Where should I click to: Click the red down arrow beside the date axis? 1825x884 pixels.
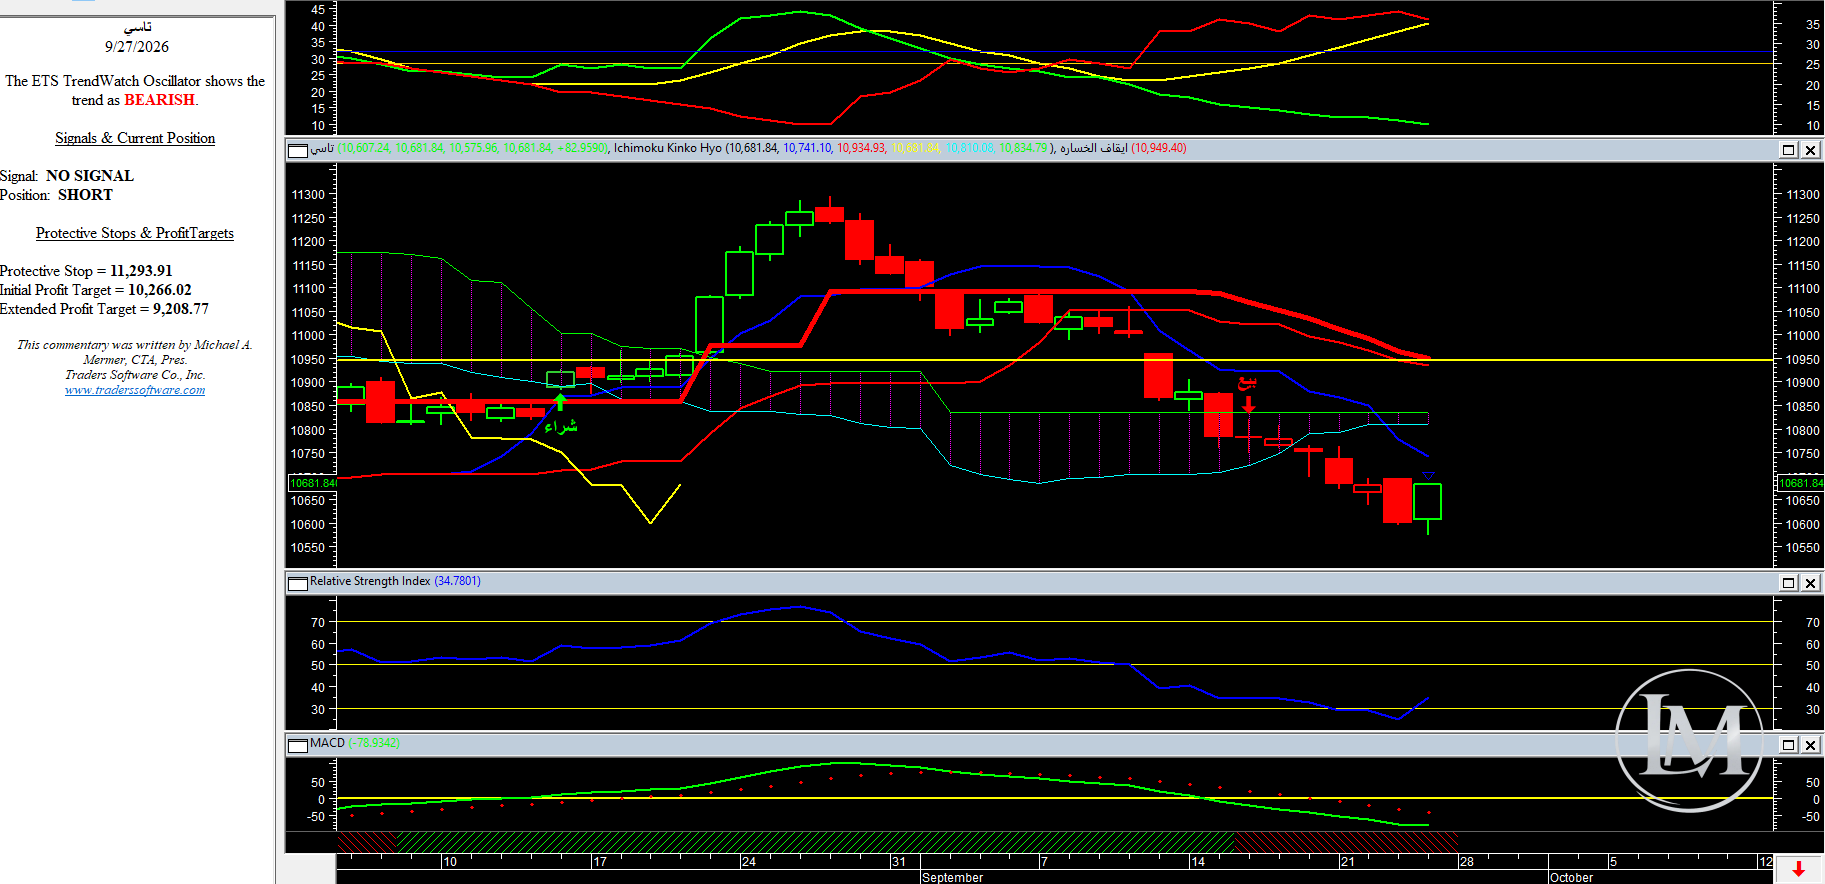[1799, 869]
